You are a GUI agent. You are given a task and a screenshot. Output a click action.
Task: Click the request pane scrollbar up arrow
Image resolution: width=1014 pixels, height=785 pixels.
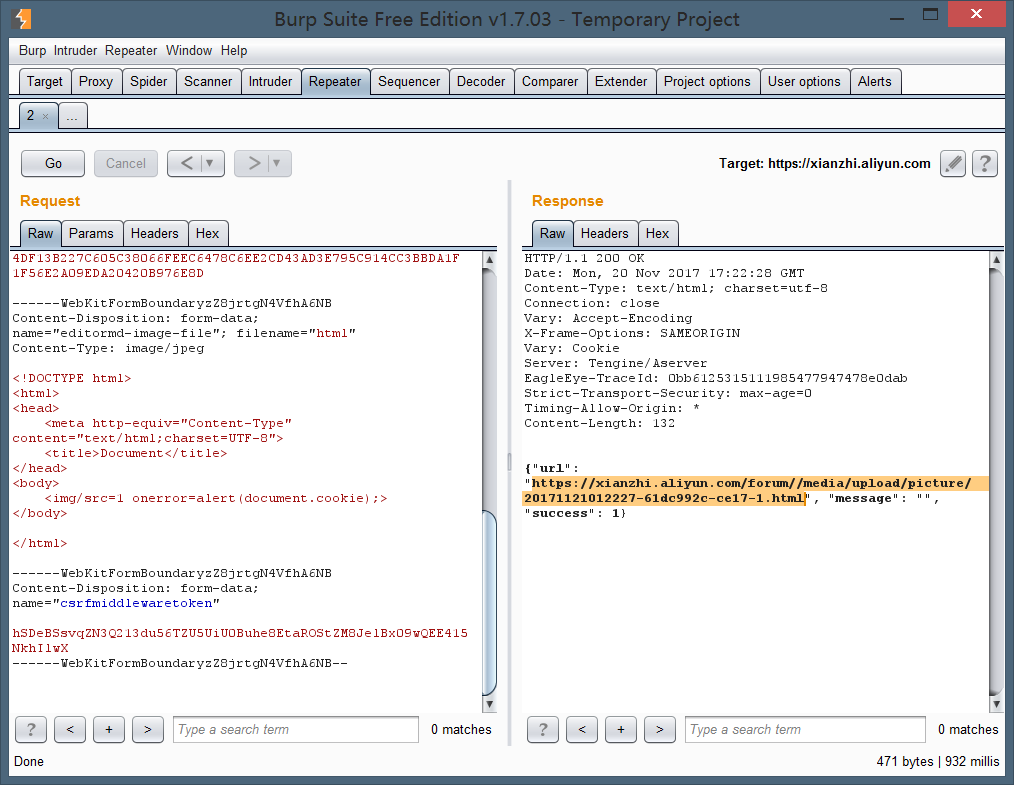pos(490,259)
